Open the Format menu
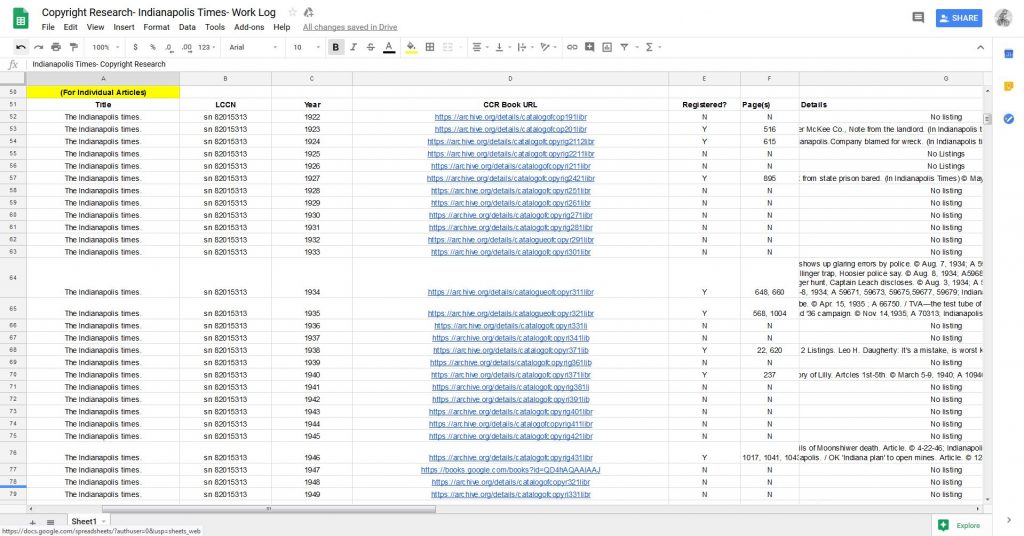The image size is (1024, 536). point(157,27)
